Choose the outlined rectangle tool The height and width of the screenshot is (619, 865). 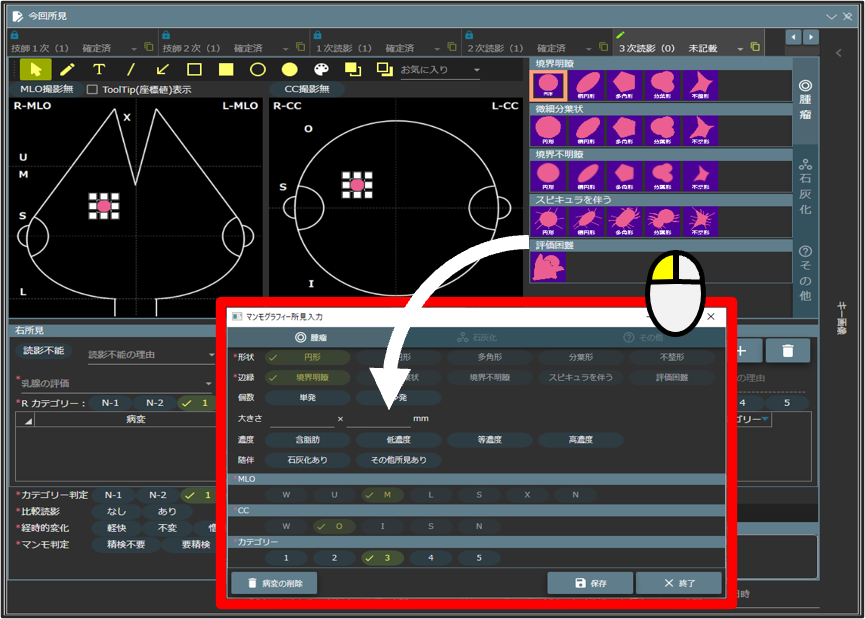point(194,70)
